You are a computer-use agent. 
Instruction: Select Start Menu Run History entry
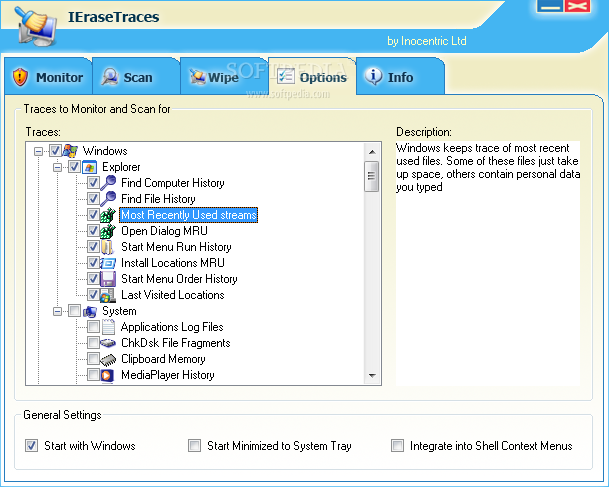point(176,247)
